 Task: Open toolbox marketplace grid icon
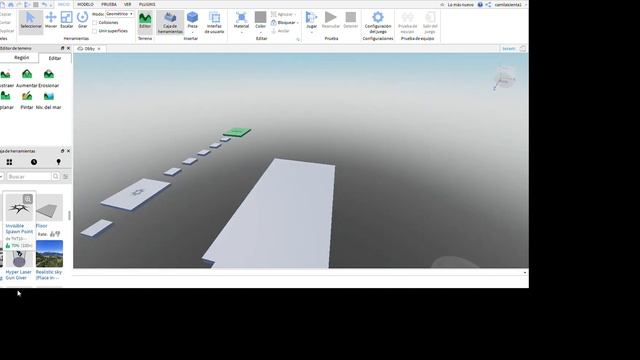[9, 162]
